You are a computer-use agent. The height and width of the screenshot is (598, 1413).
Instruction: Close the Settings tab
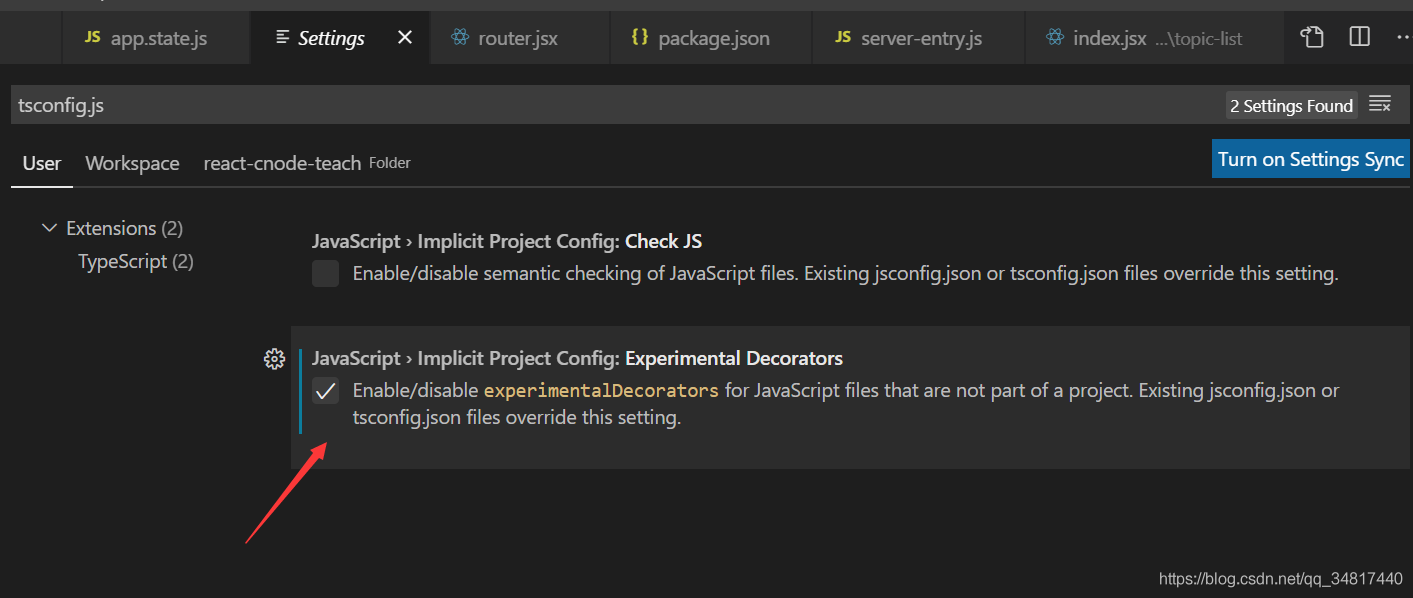point(405,38)
